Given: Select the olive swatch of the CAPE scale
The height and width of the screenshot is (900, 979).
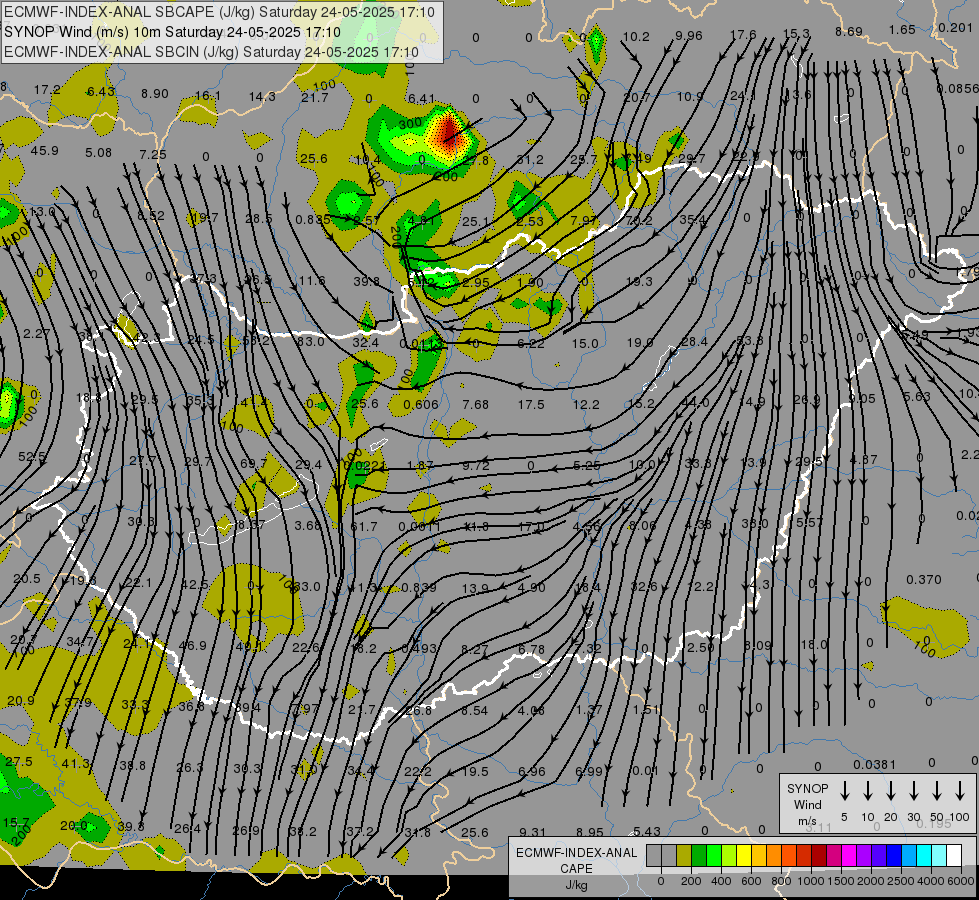Looking at the screenshot, I should (684, 856).
